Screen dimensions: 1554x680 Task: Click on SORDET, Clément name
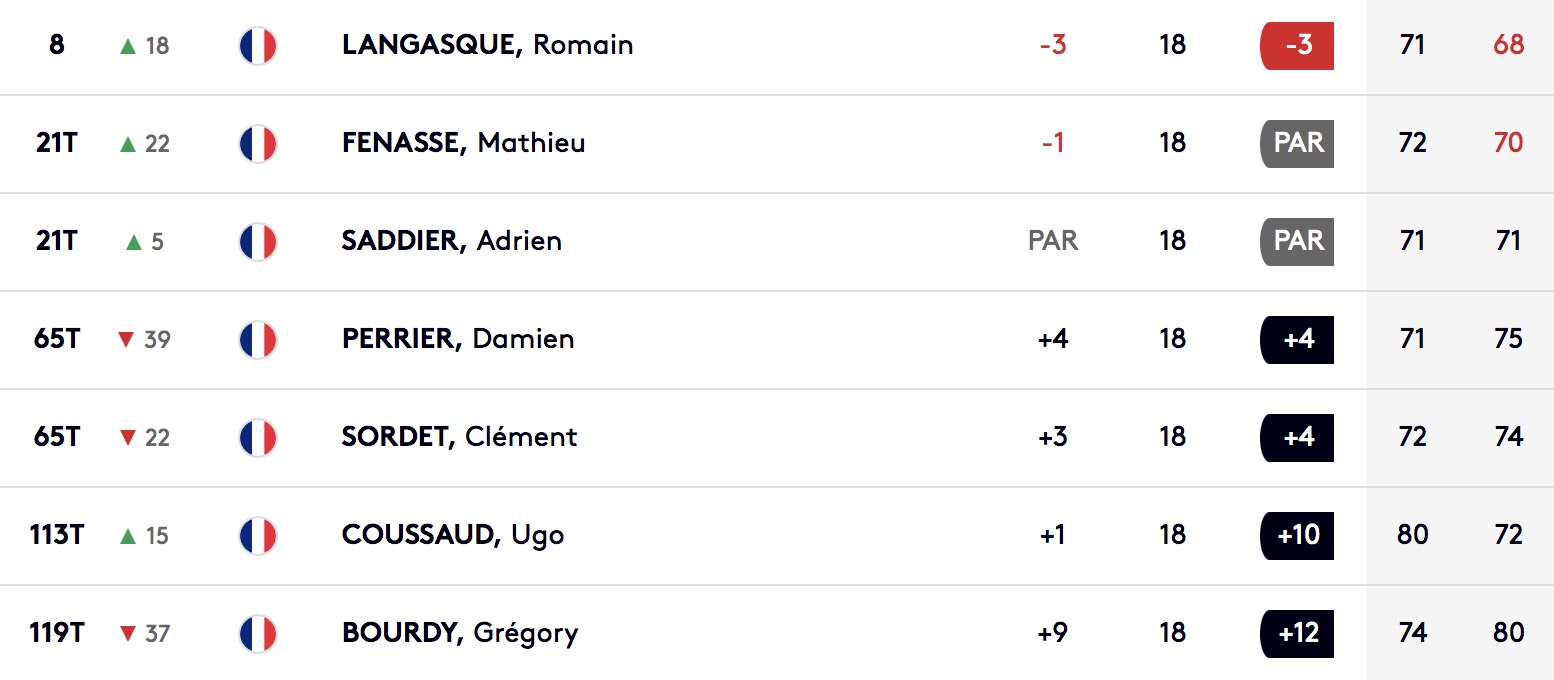pyautogui.click(x=460, y=438)
